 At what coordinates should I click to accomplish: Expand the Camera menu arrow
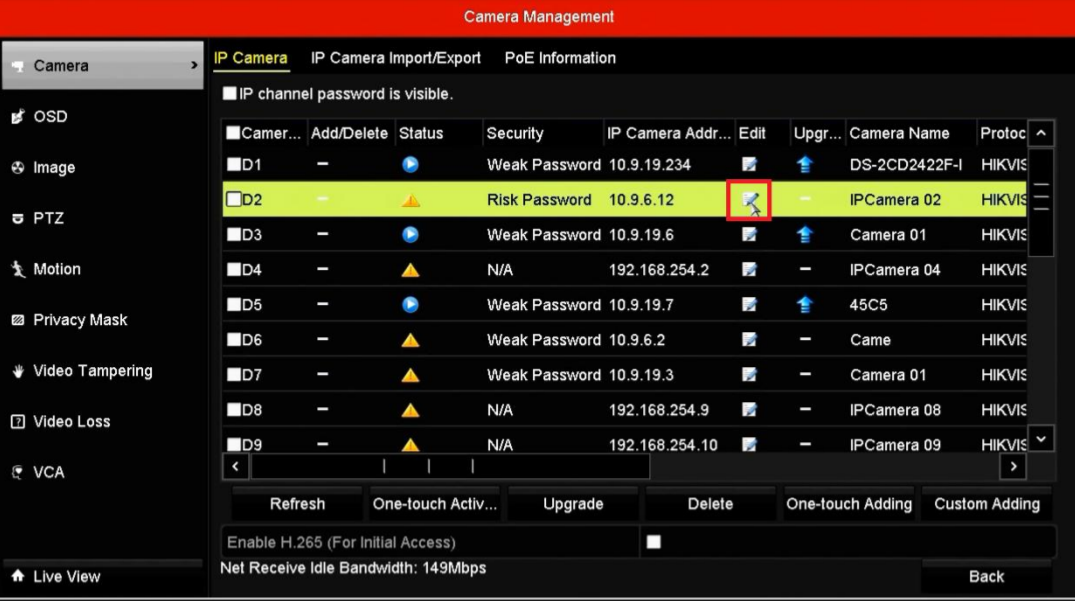coord(193,66)
